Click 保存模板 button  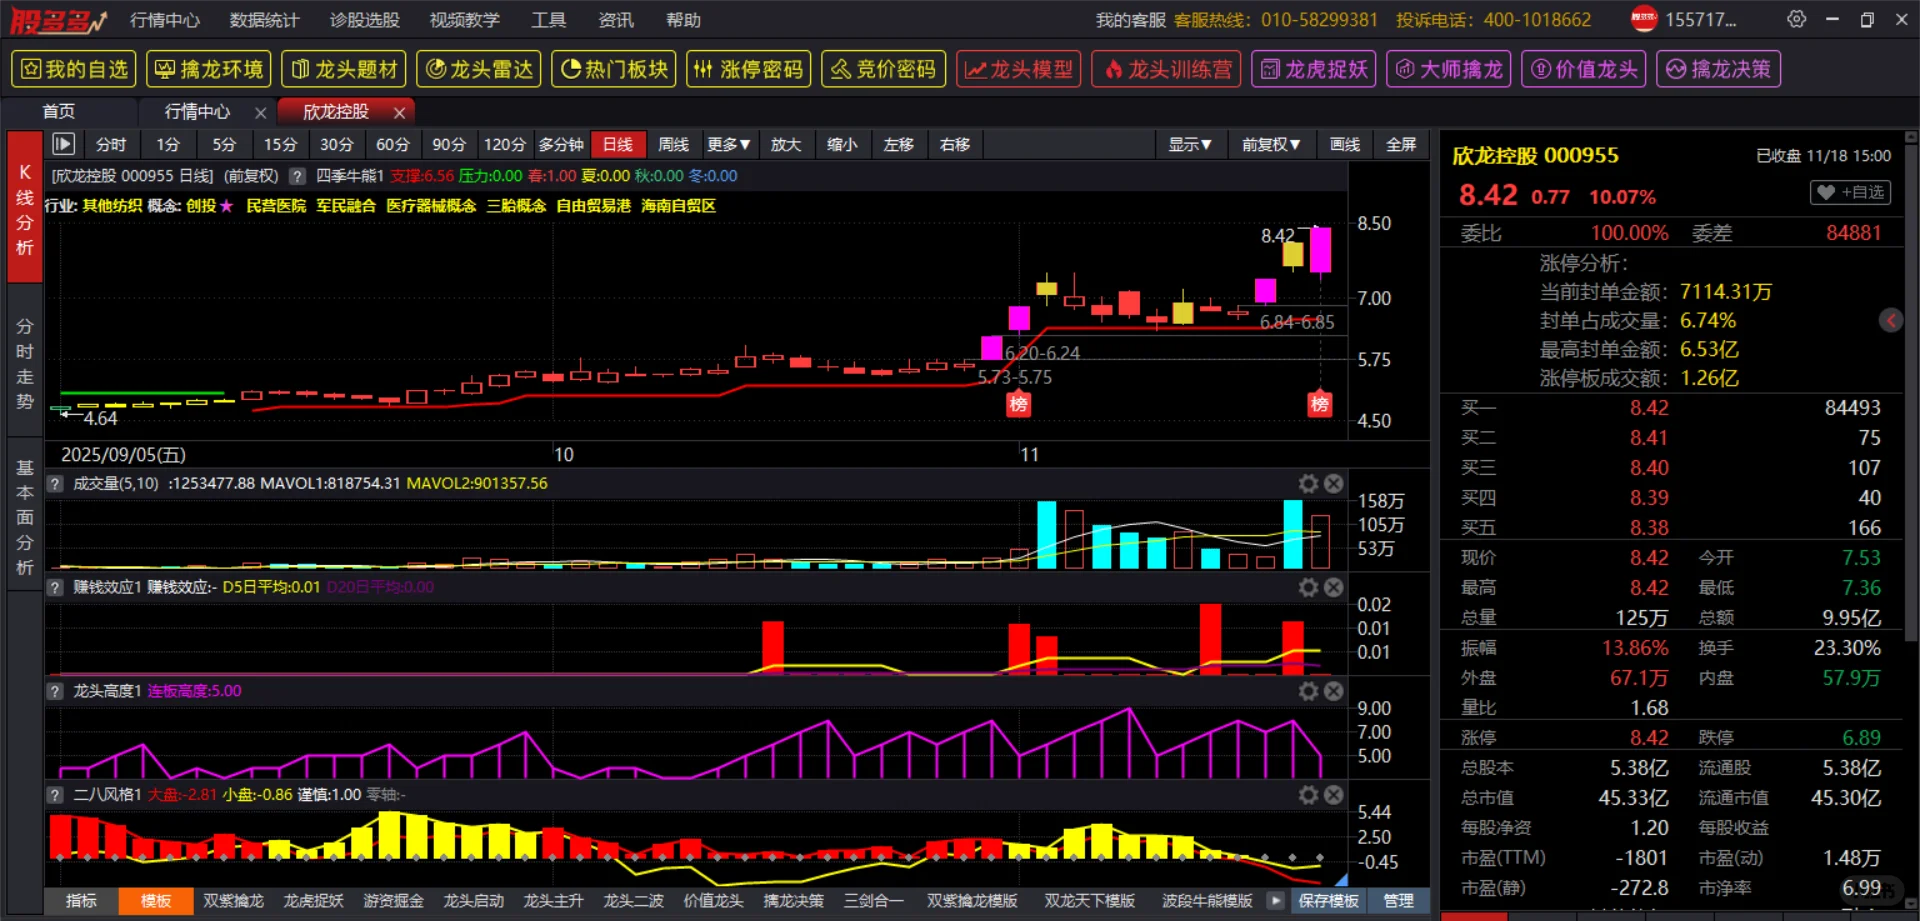[1328, 901]
